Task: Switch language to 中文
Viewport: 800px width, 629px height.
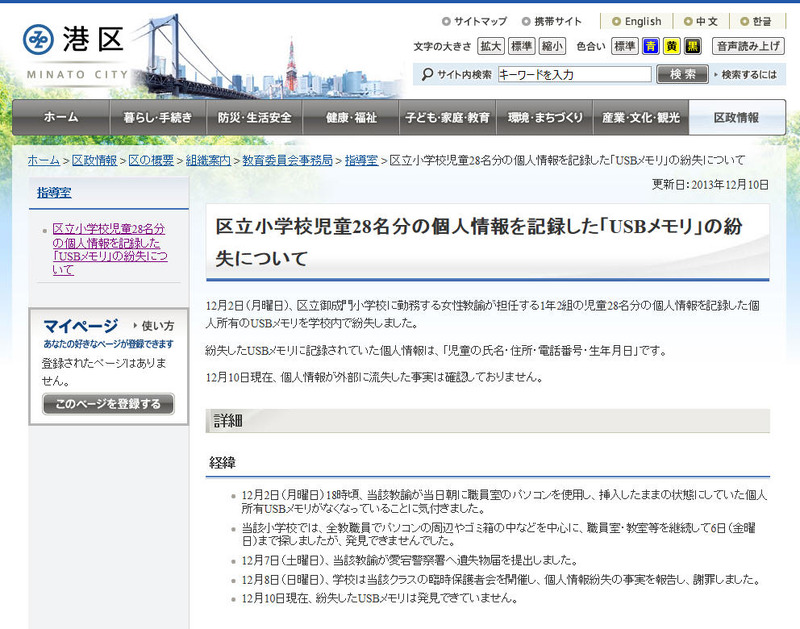Action: point(706,21)
